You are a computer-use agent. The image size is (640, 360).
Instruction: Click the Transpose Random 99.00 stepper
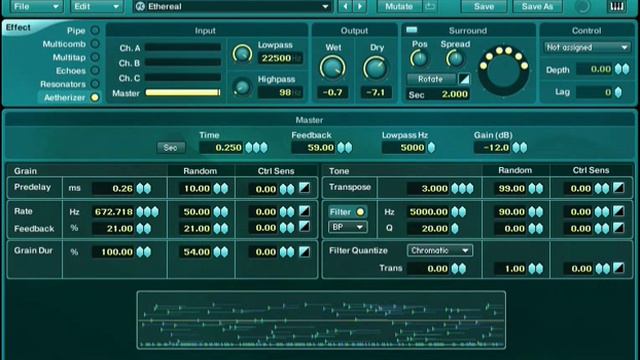(x=536, y=188)
